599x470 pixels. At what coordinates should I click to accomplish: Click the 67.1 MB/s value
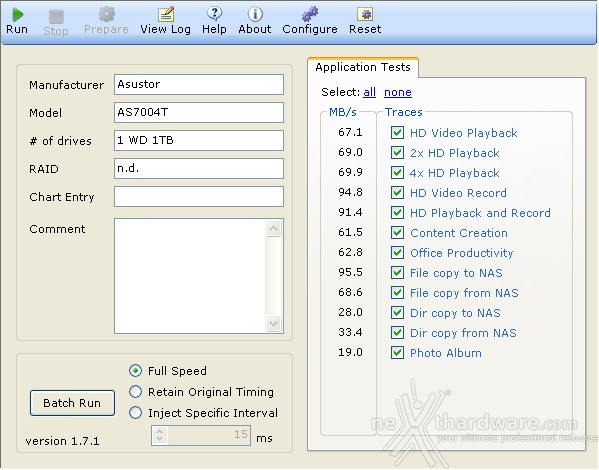coord(350,133)
